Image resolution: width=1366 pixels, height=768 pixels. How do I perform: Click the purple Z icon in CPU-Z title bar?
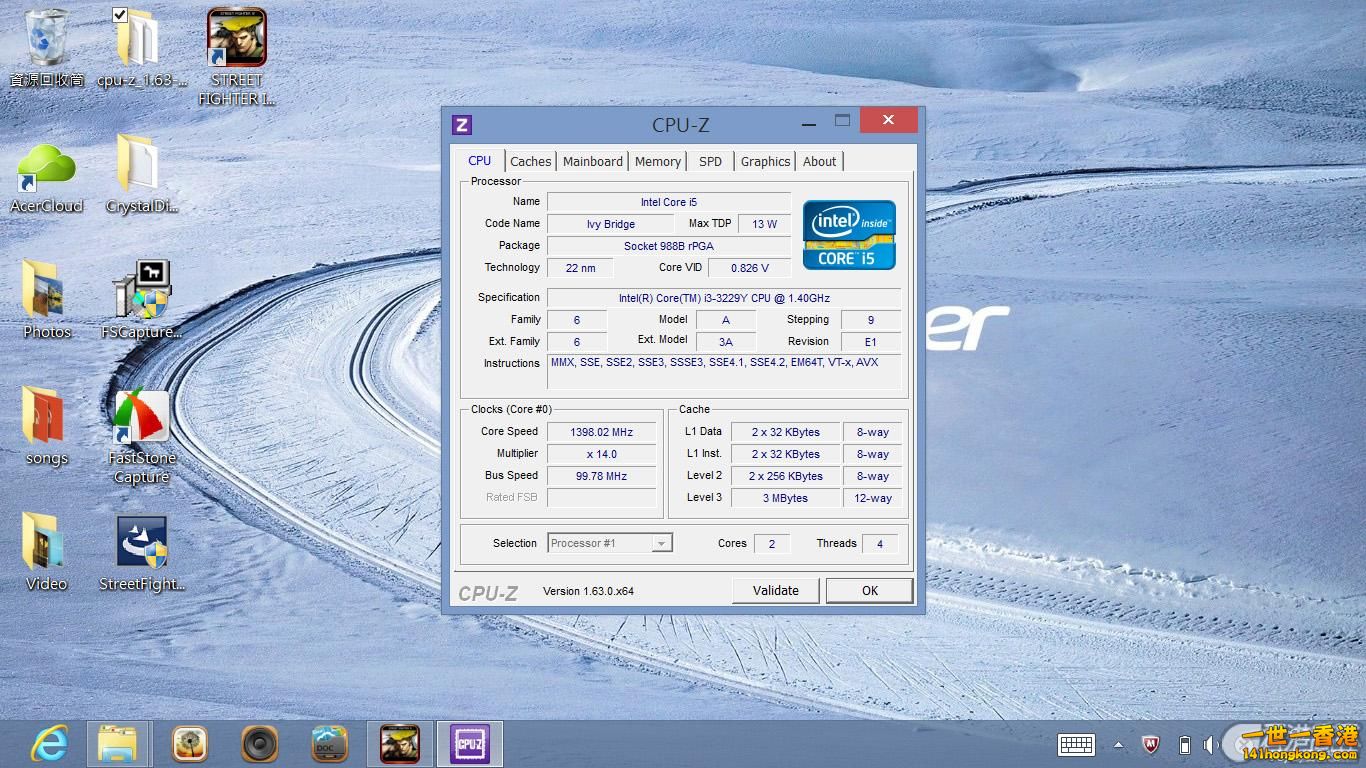coord(461,124)
